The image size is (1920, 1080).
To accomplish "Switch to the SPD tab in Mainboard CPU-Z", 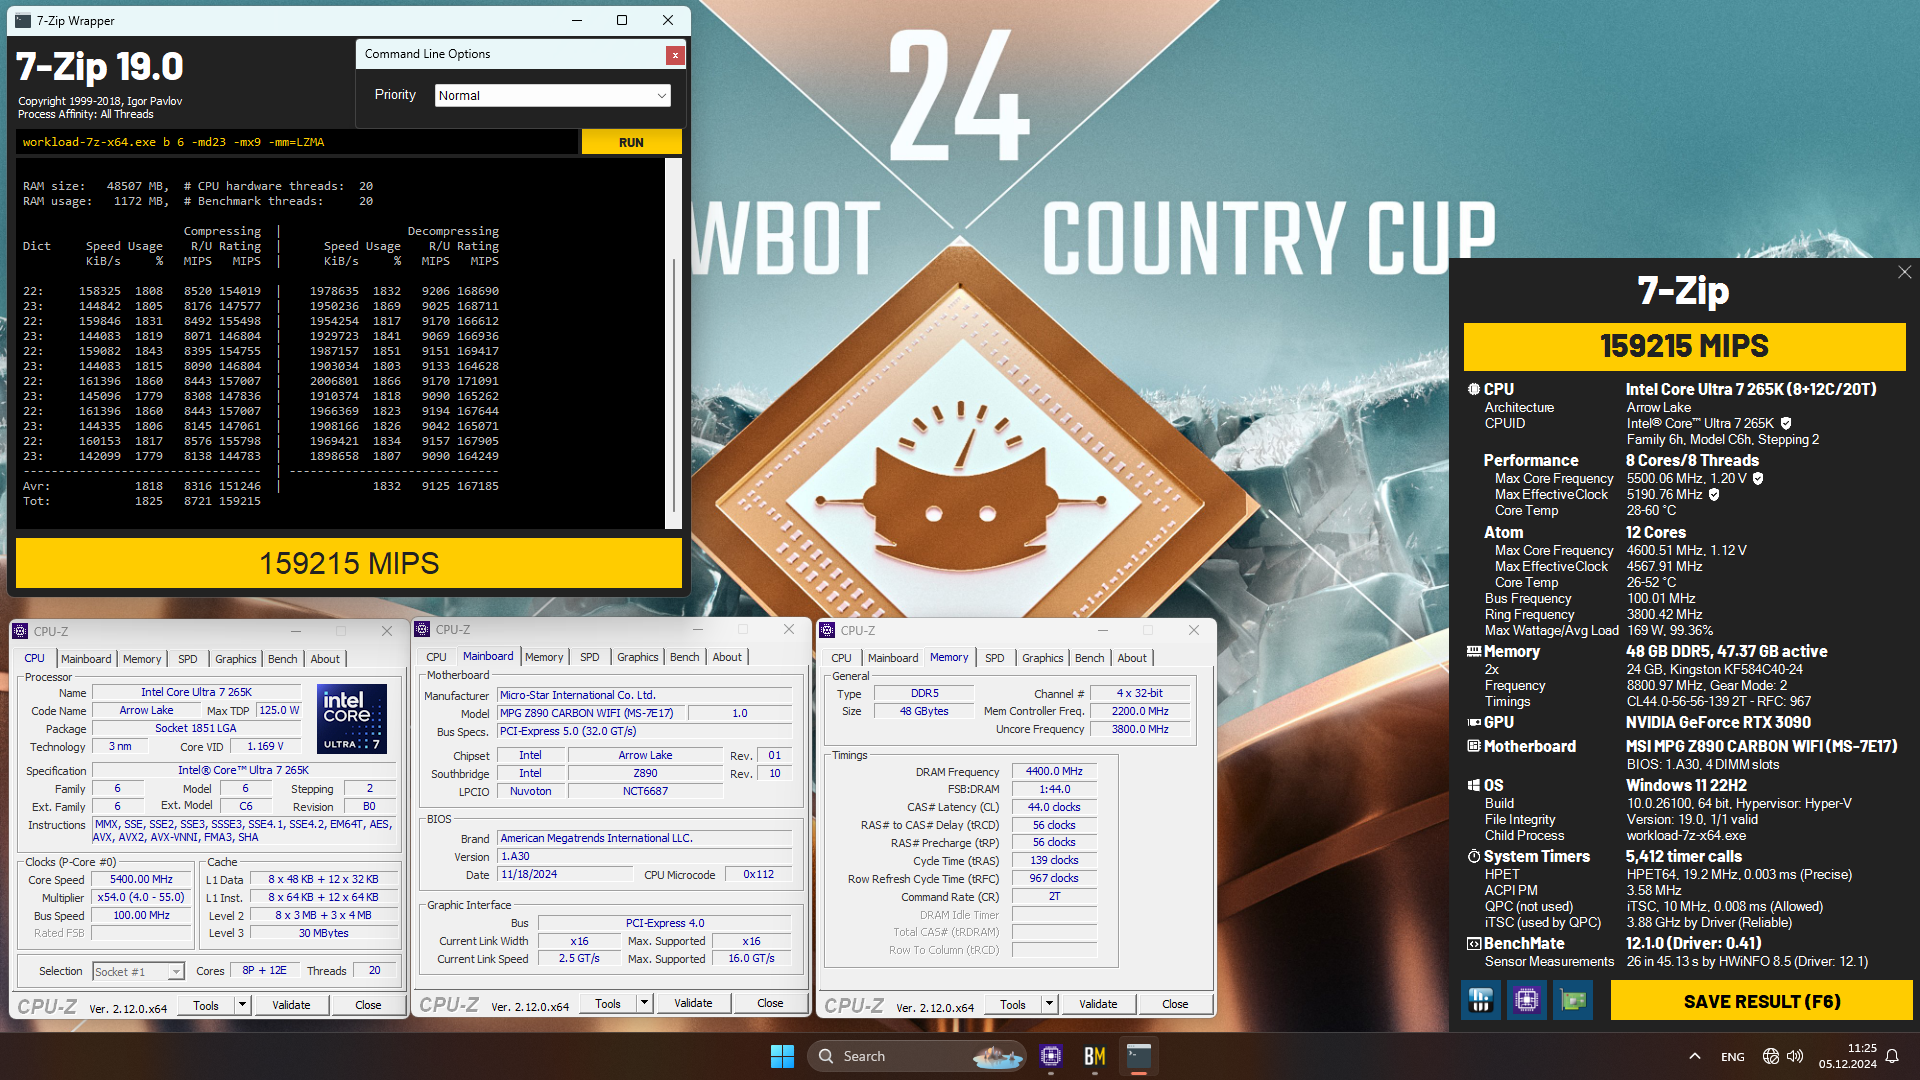I will click(589, 657).
